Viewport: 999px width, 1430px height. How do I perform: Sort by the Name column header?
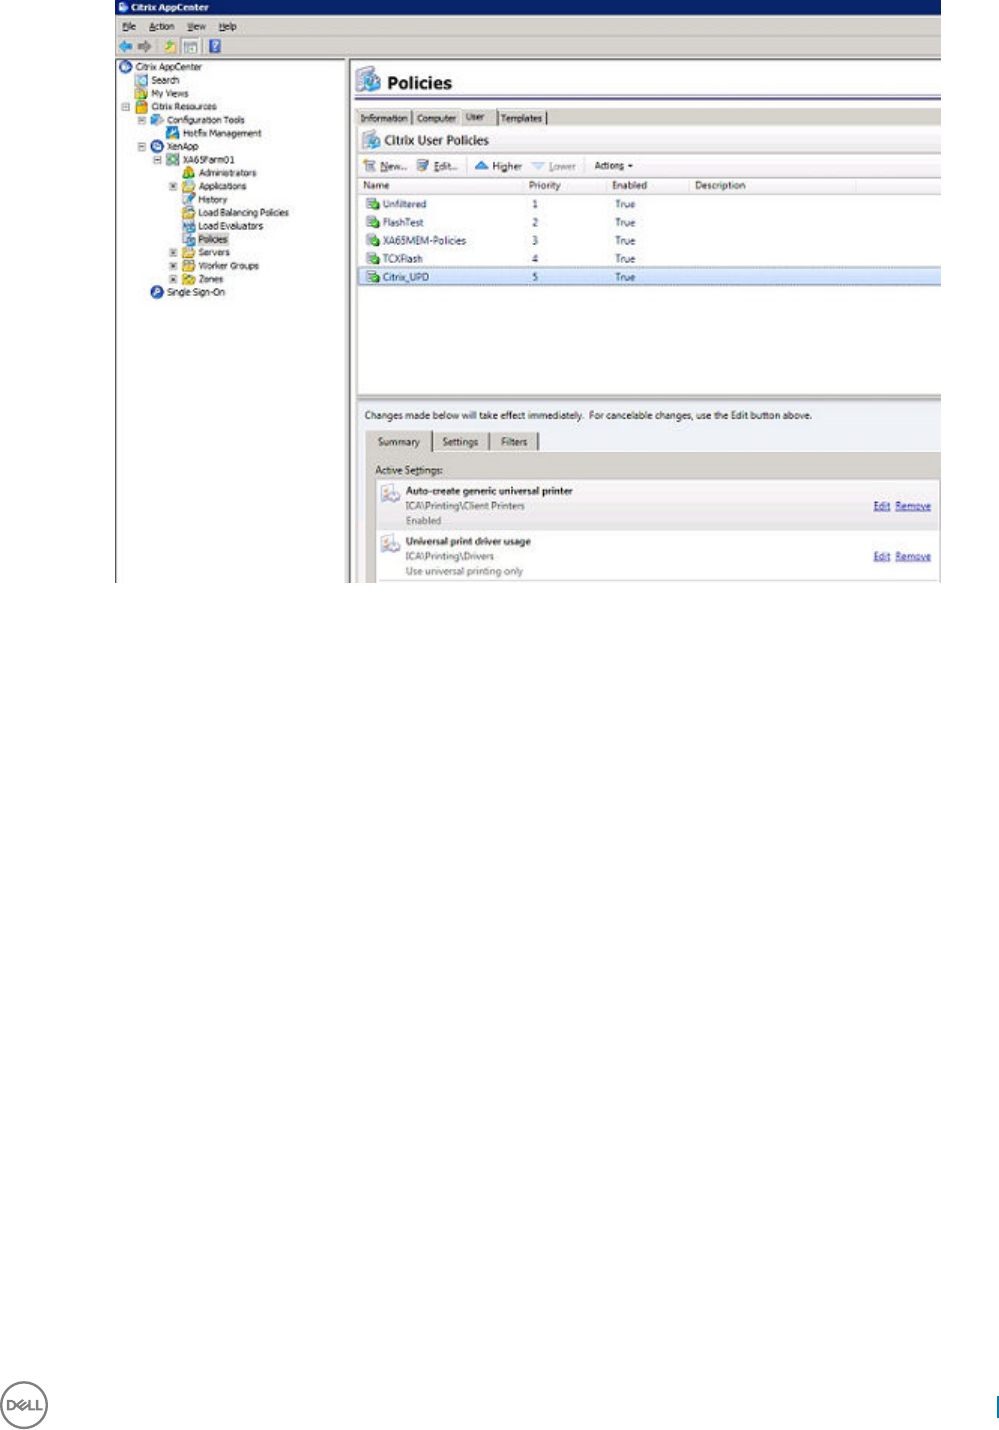coord(441,185)
